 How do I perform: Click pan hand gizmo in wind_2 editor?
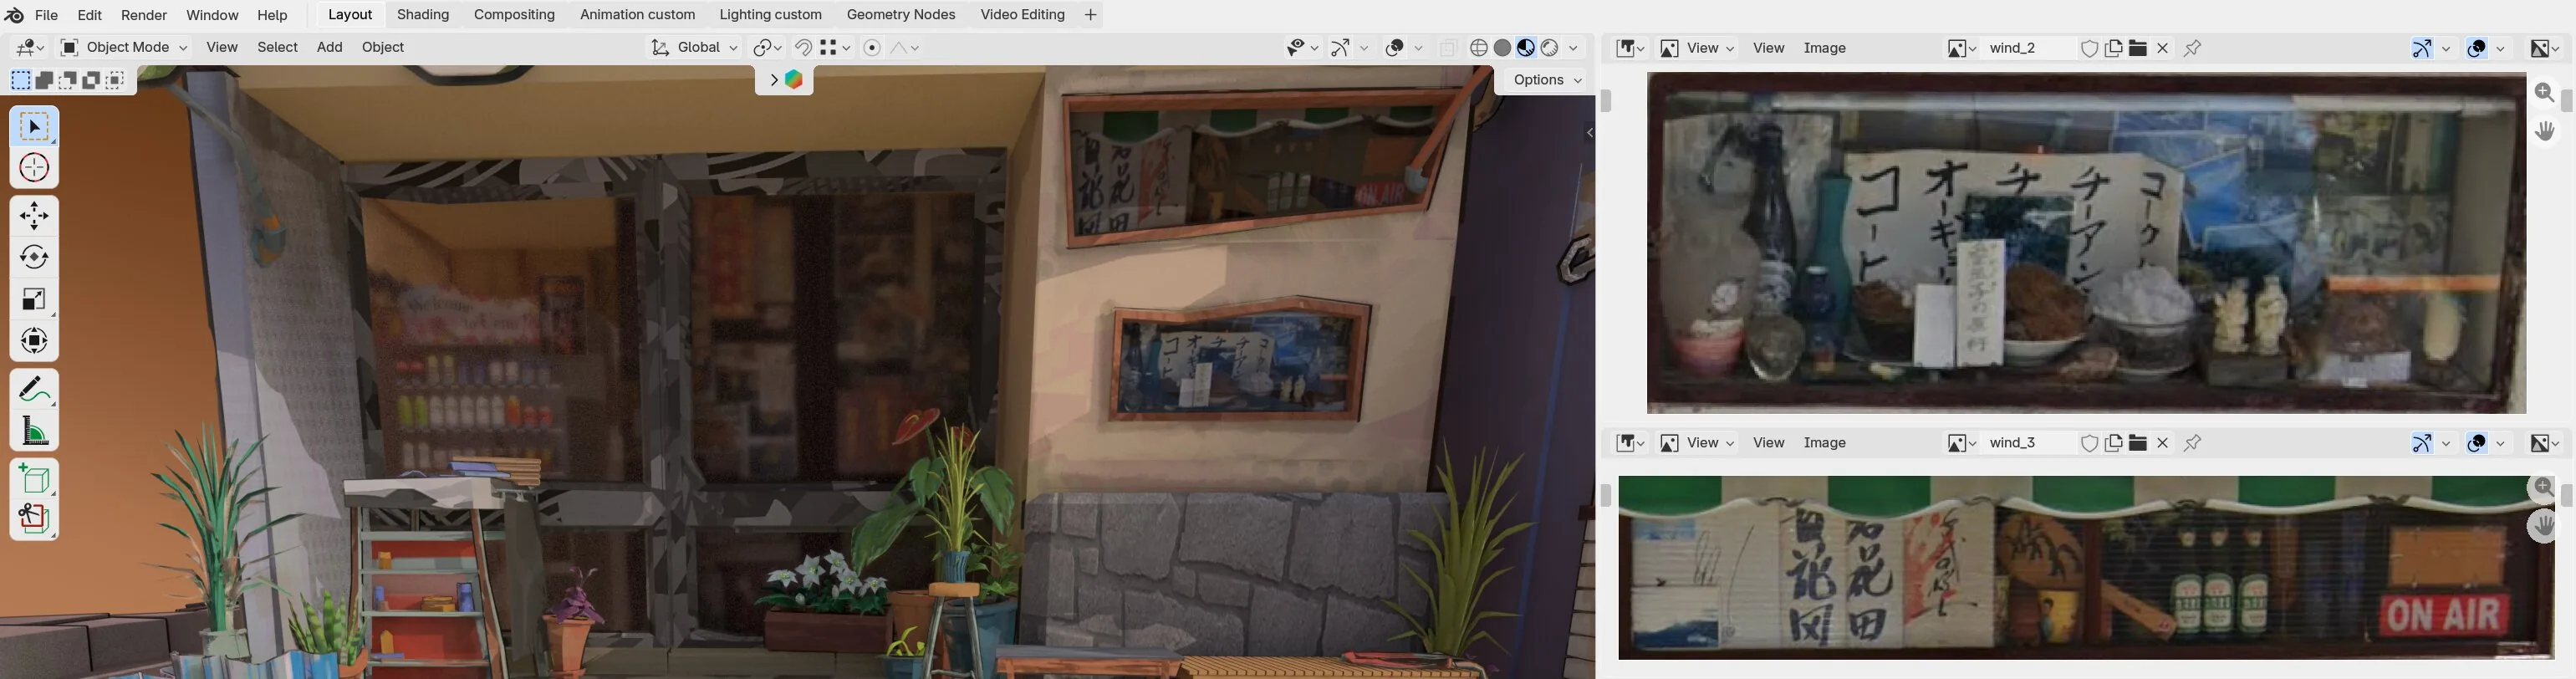click(x=2545, y=131)
